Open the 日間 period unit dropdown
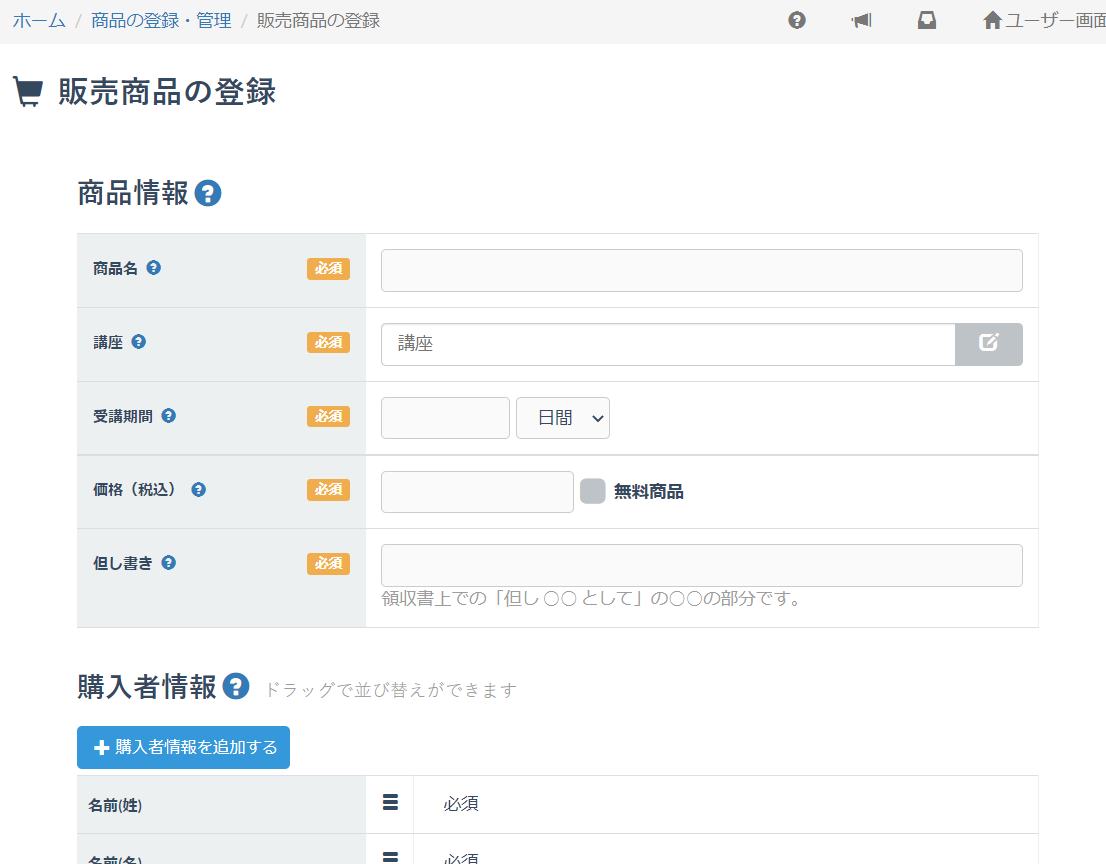The image size is (1106, 864). coord(562,418)
